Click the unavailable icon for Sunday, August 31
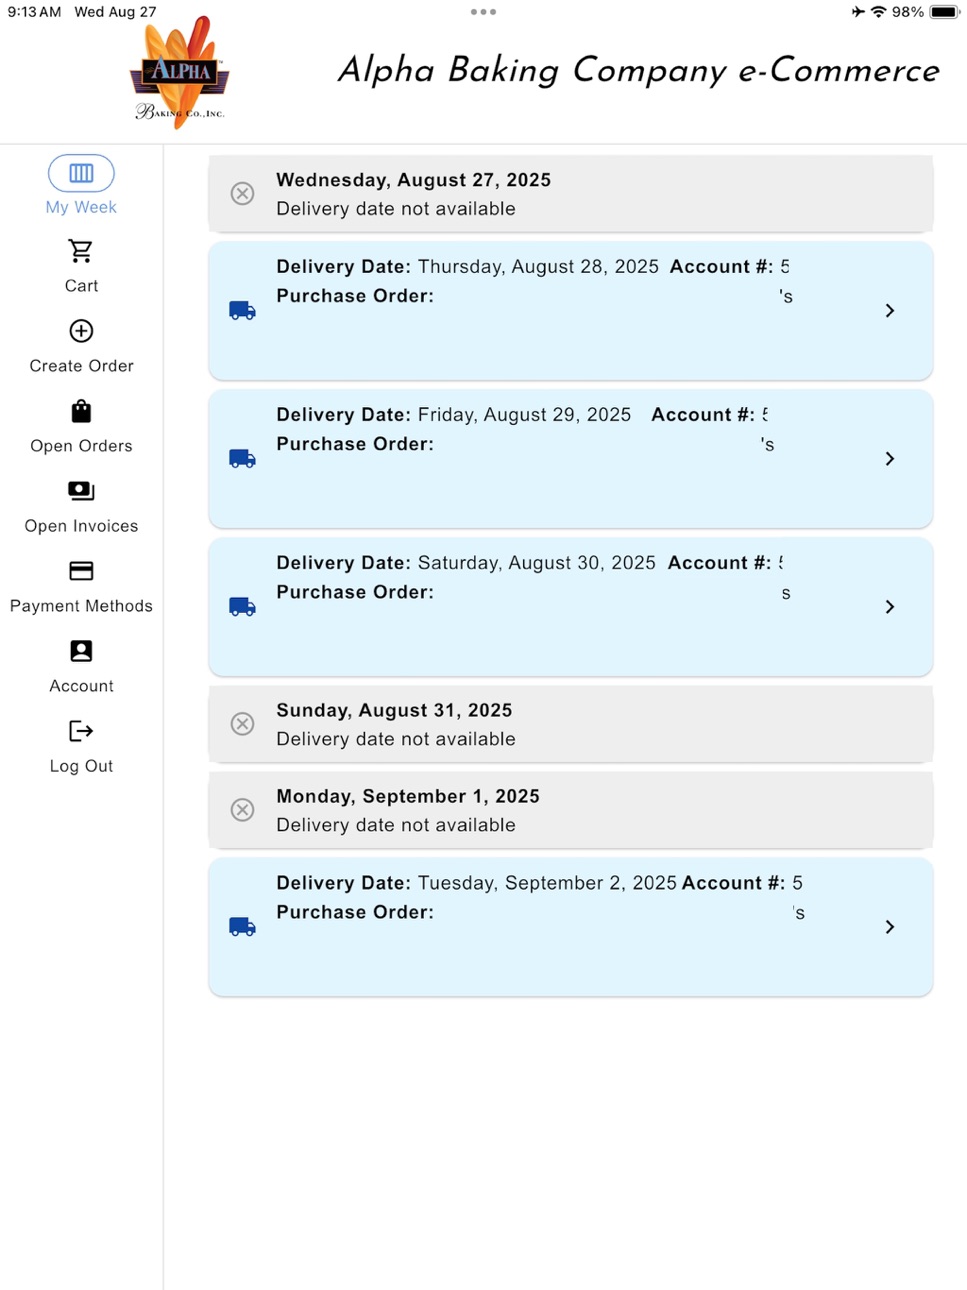 242,723
